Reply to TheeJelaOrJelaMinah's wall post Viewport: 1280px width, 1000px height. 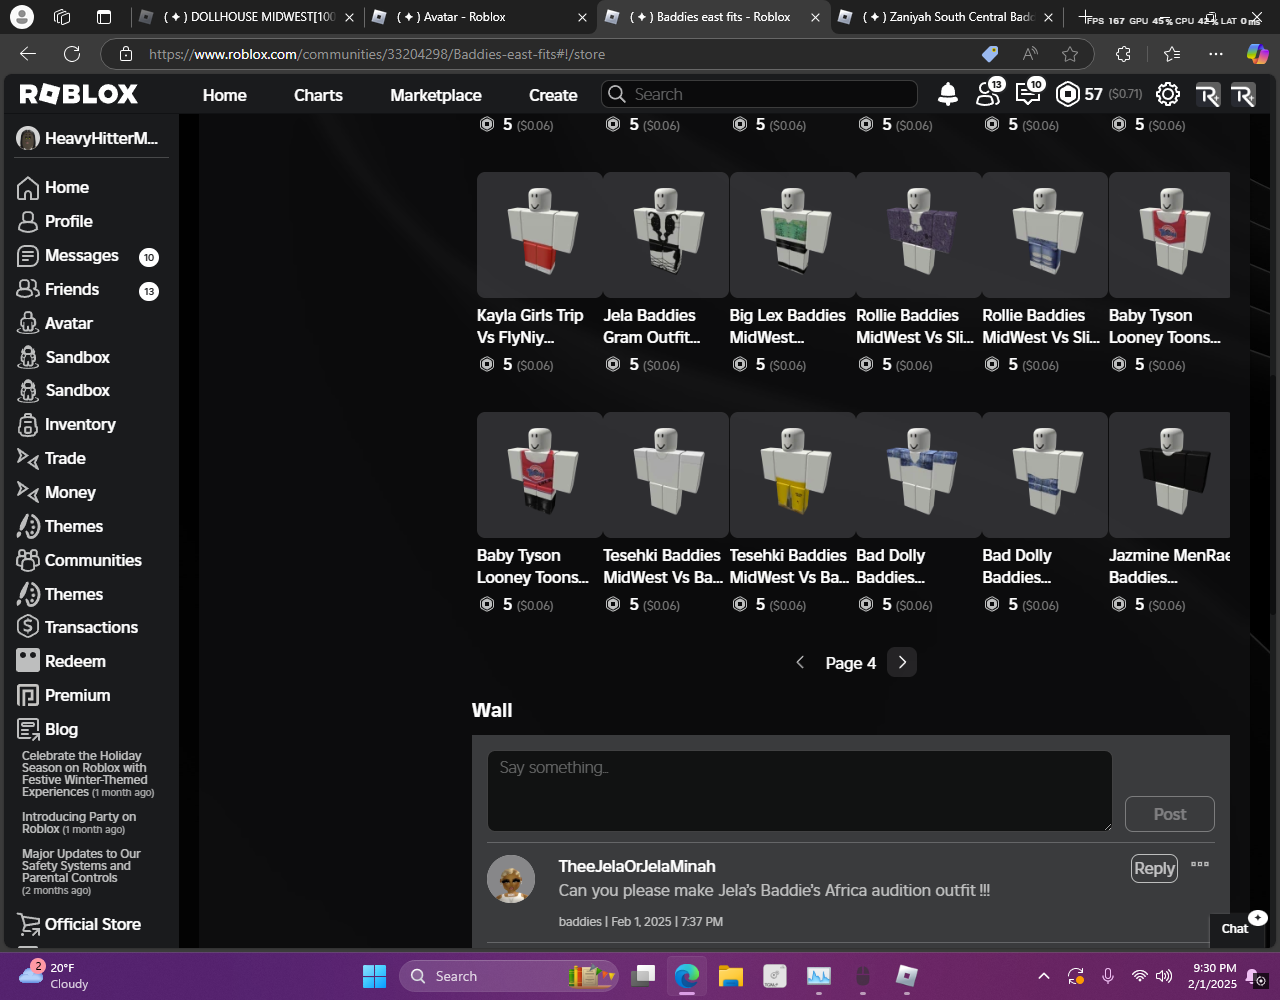tap(1154, 869)
